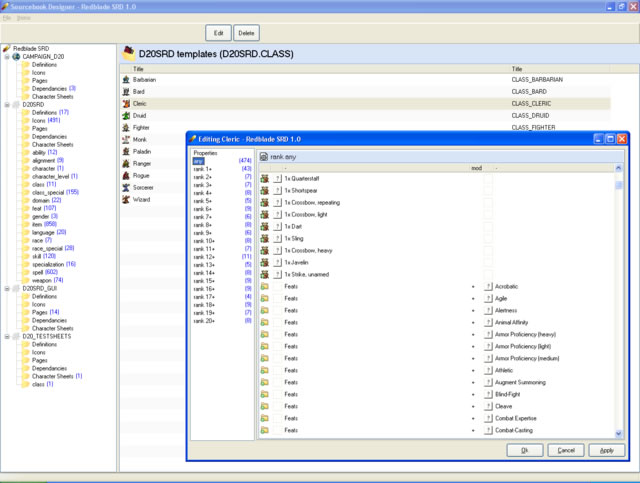Click the 1x Dart item icon

264,226
